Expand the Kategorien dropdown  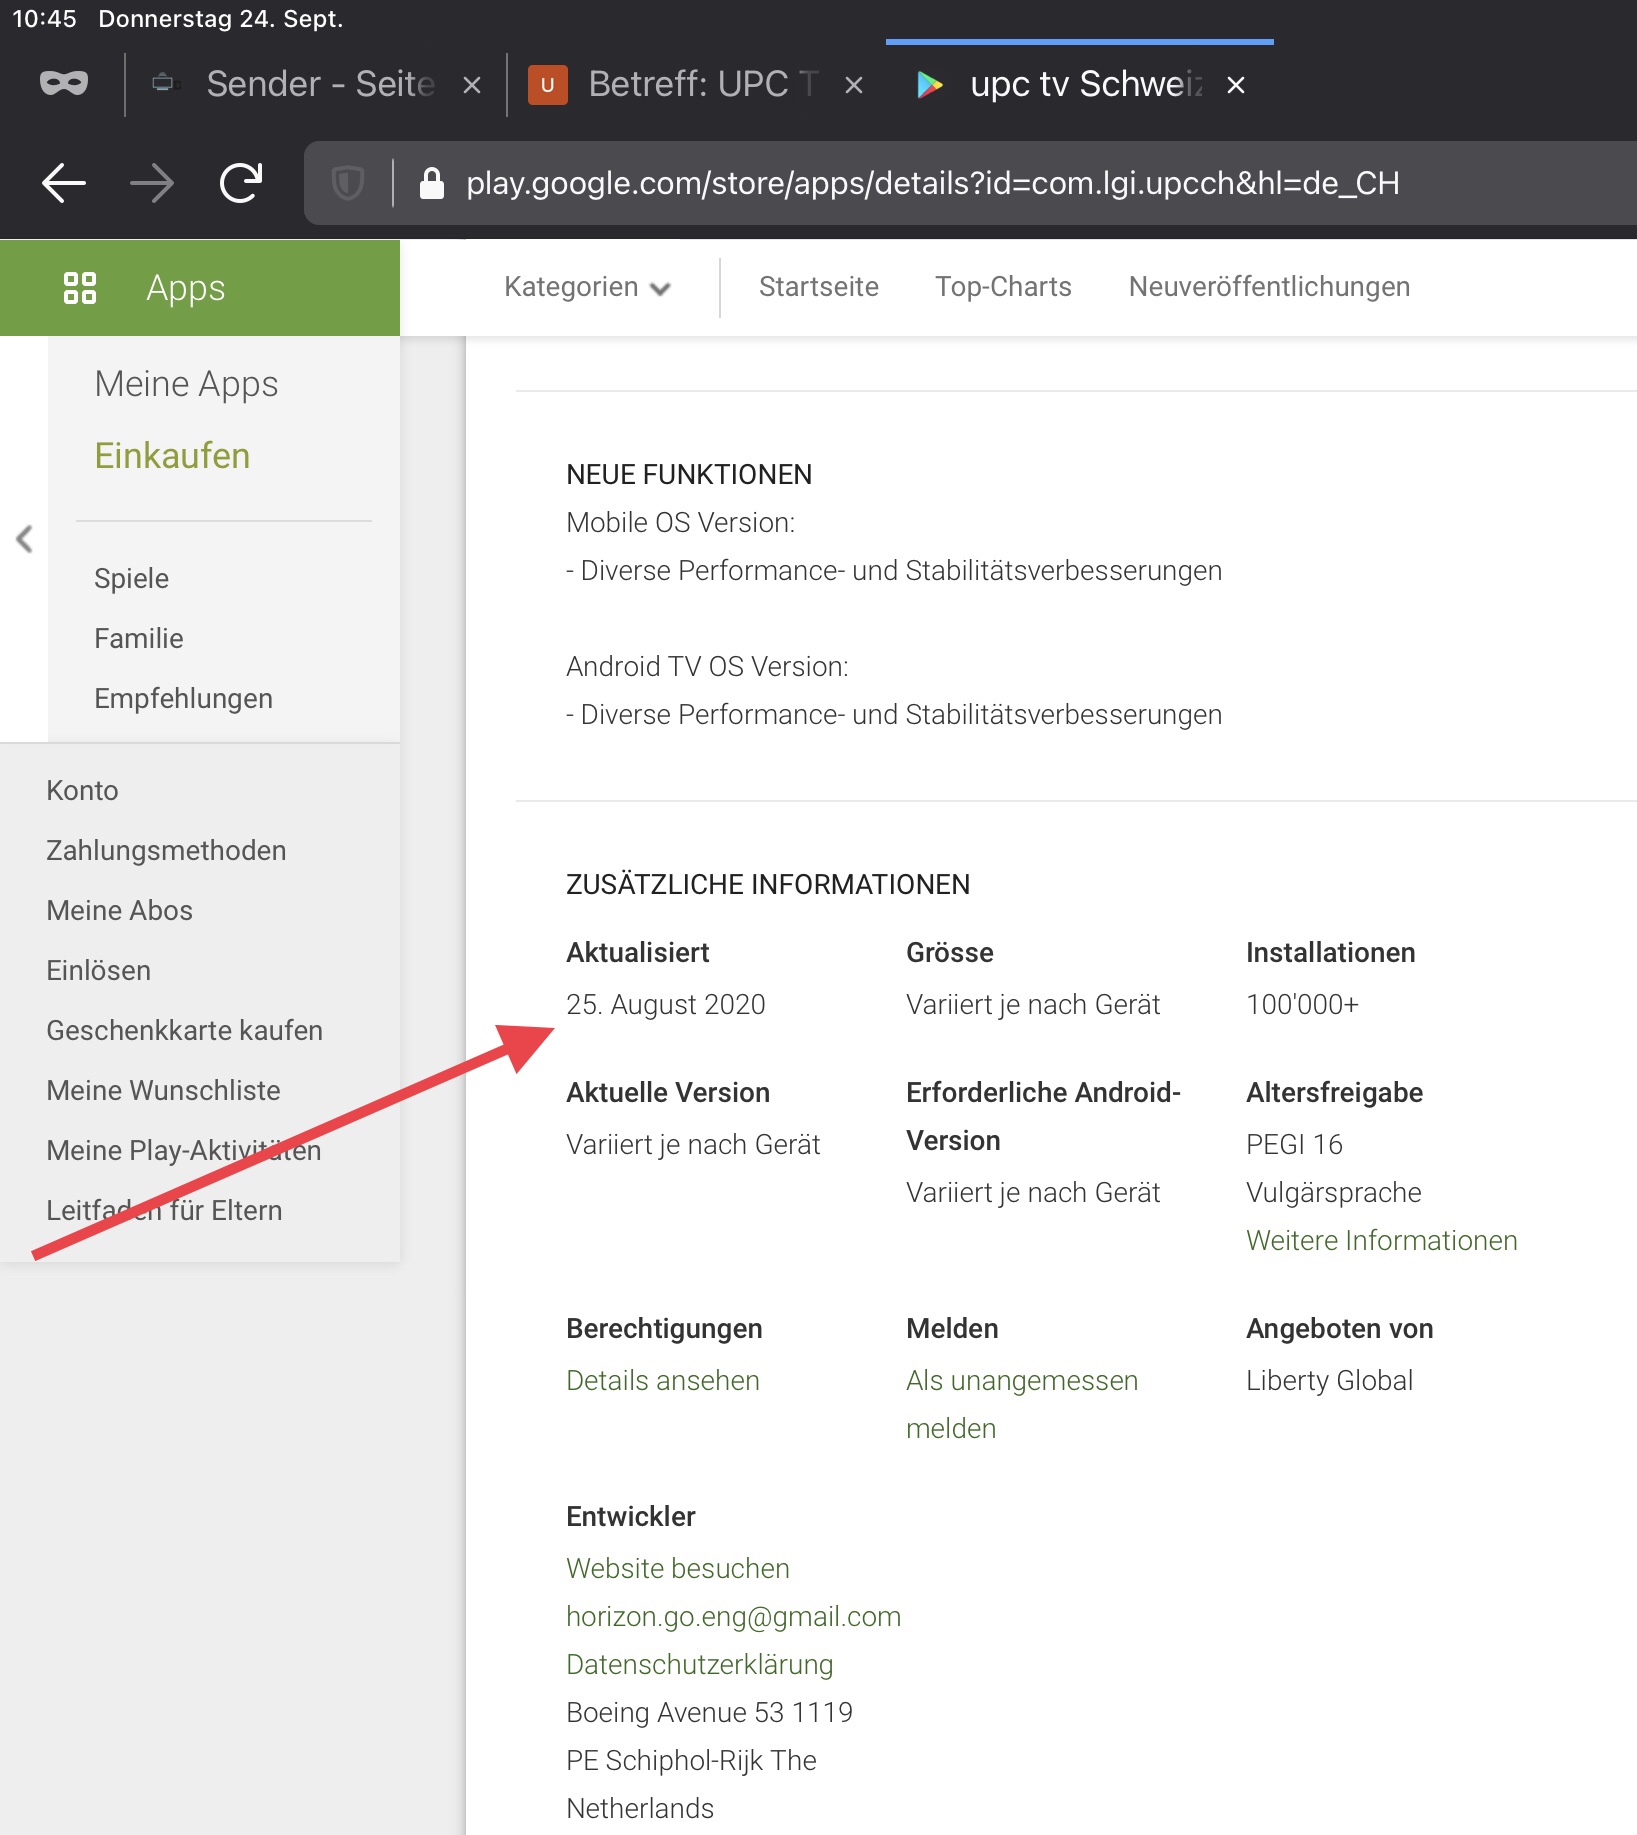[587, 287]
